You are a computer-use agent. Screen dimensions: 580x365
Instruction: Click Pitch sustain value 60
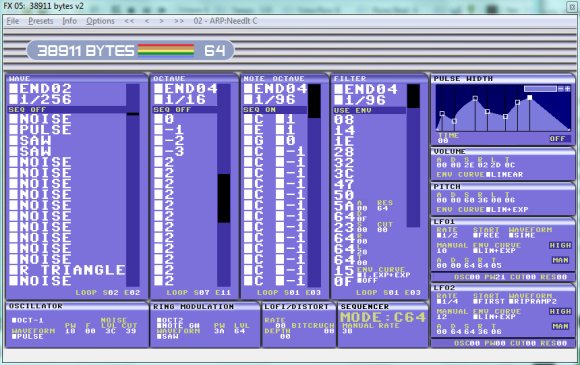click(x=469, y=200)
